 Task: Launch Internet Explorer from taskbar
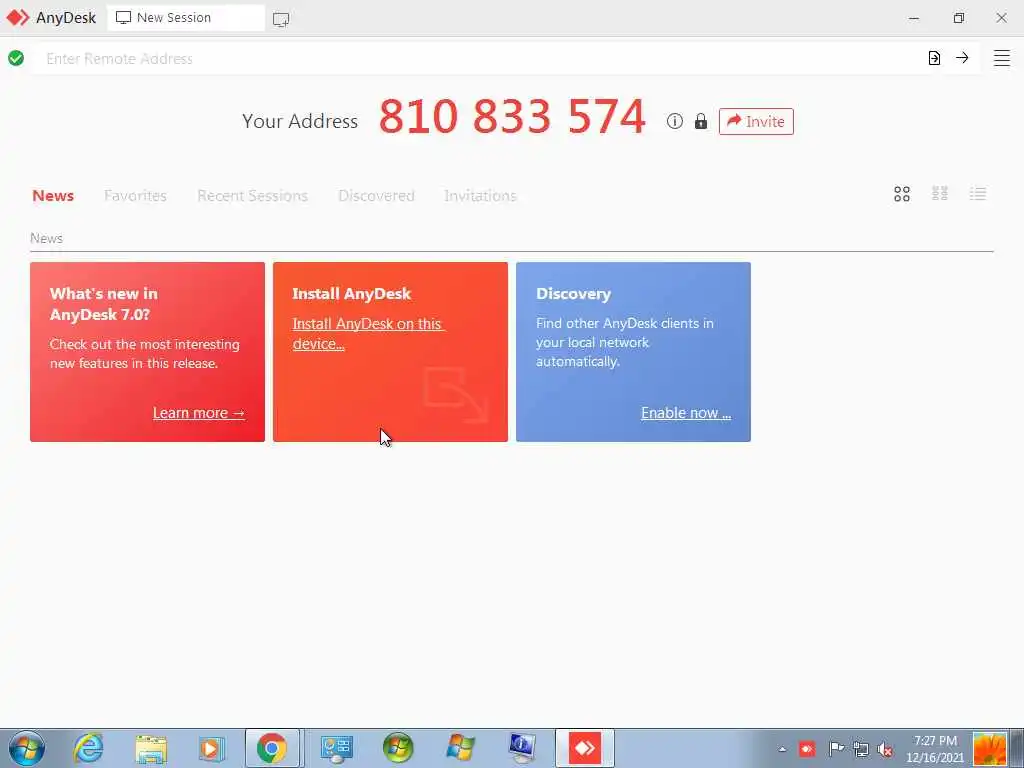coord(88,748)
